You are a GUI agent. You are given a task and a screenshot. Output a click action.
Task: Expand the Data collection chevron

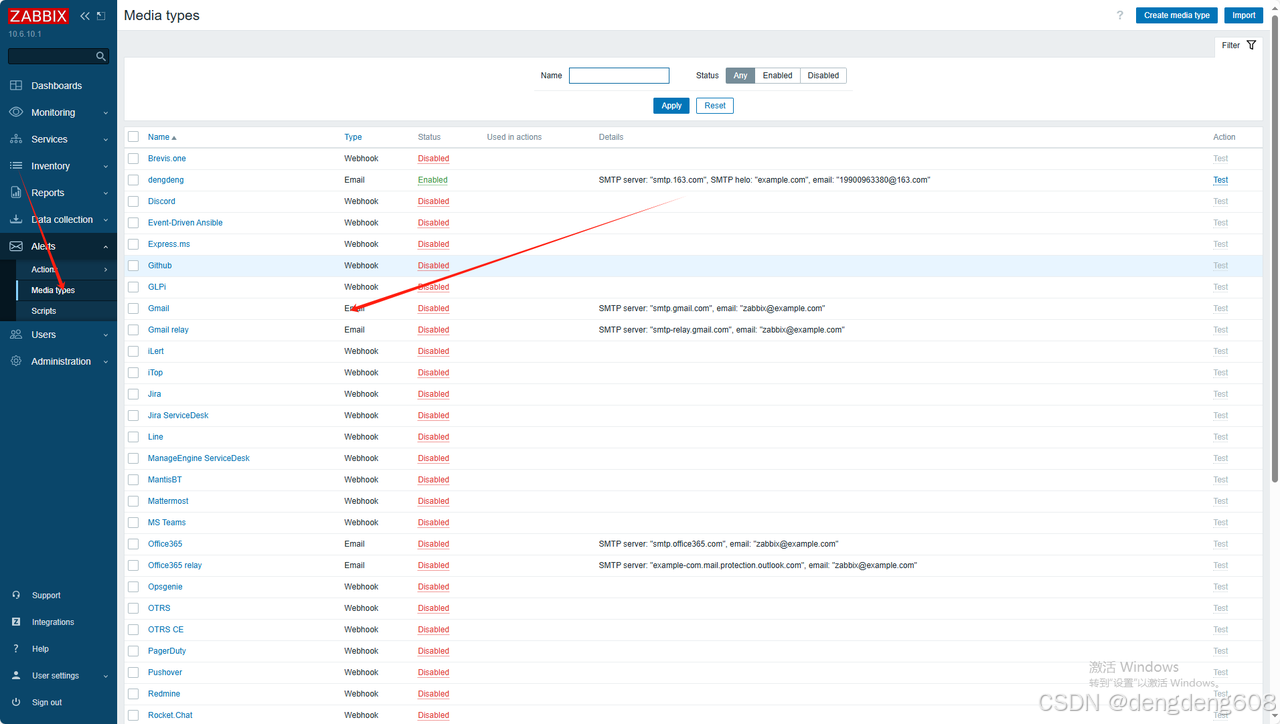click(x=106, y=220)
